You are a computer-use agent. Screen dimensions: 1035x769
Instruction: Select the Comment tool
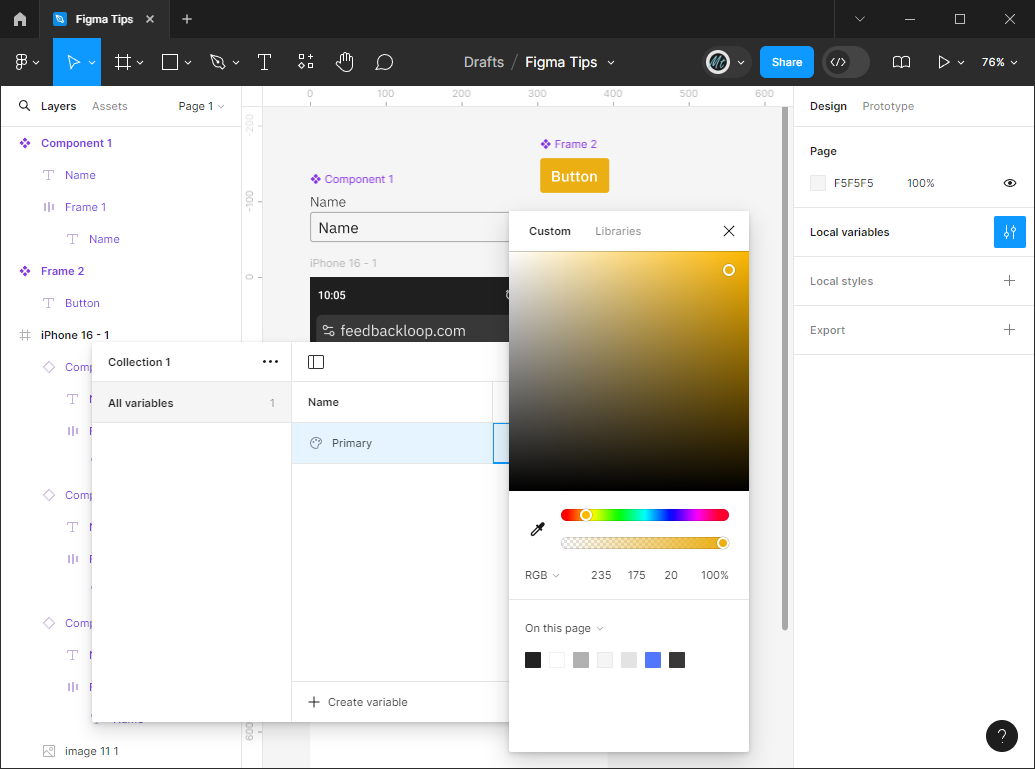384,62
